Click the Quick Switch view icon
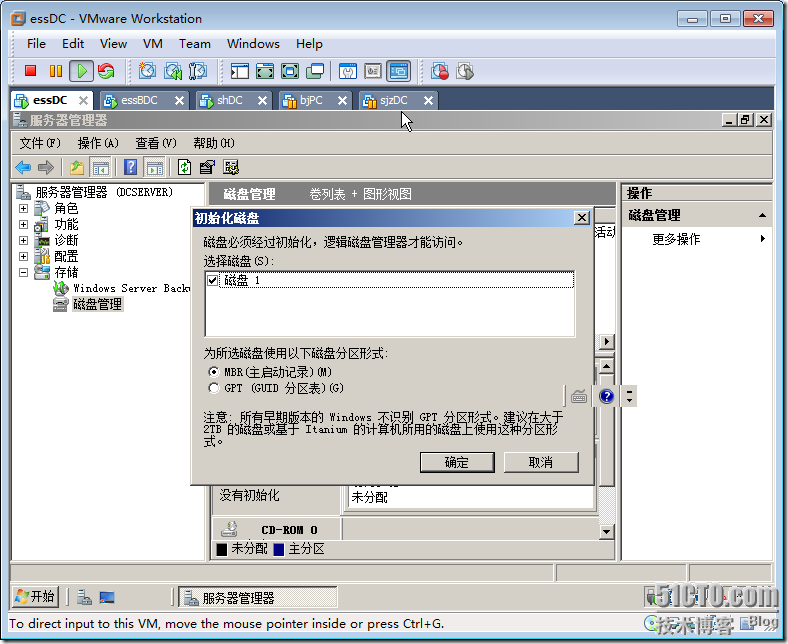Image resolution: width=788 pixels, height=644 pixels. (265, 71)
